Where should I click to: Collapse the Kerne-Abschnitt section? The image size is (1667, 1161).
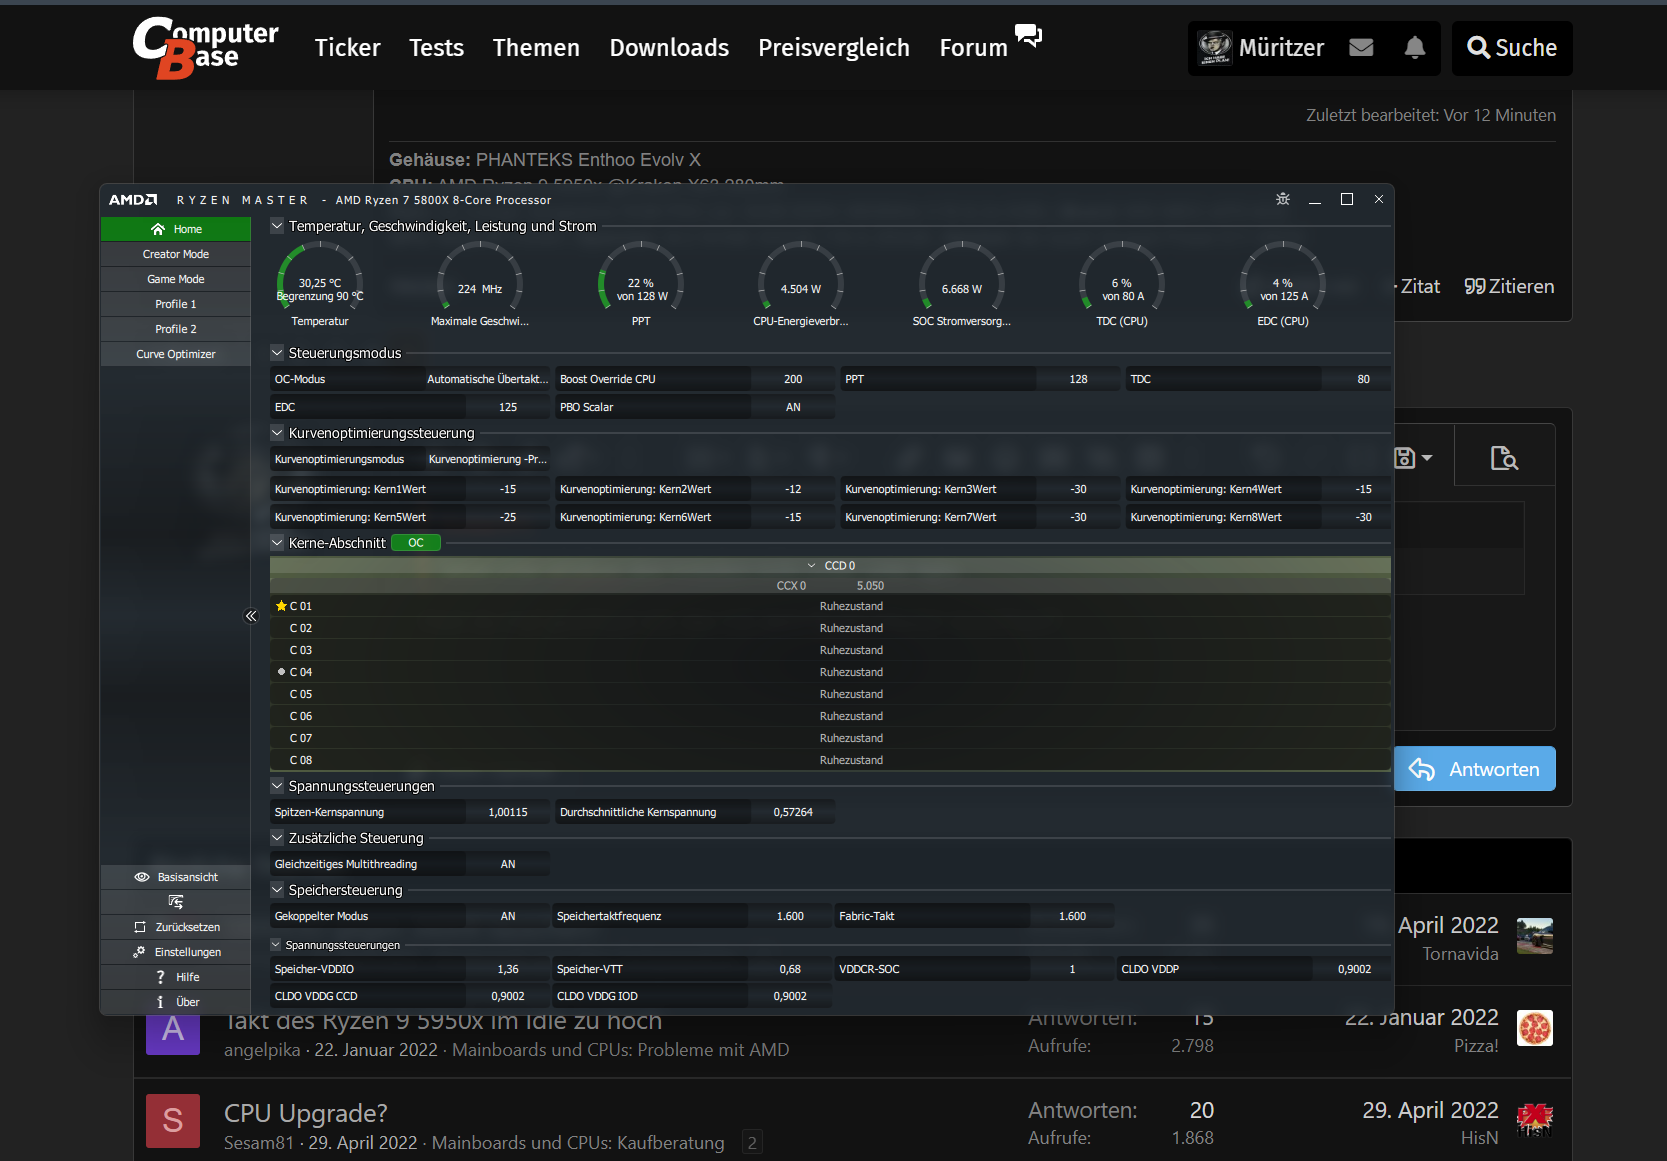pos(277,543)
